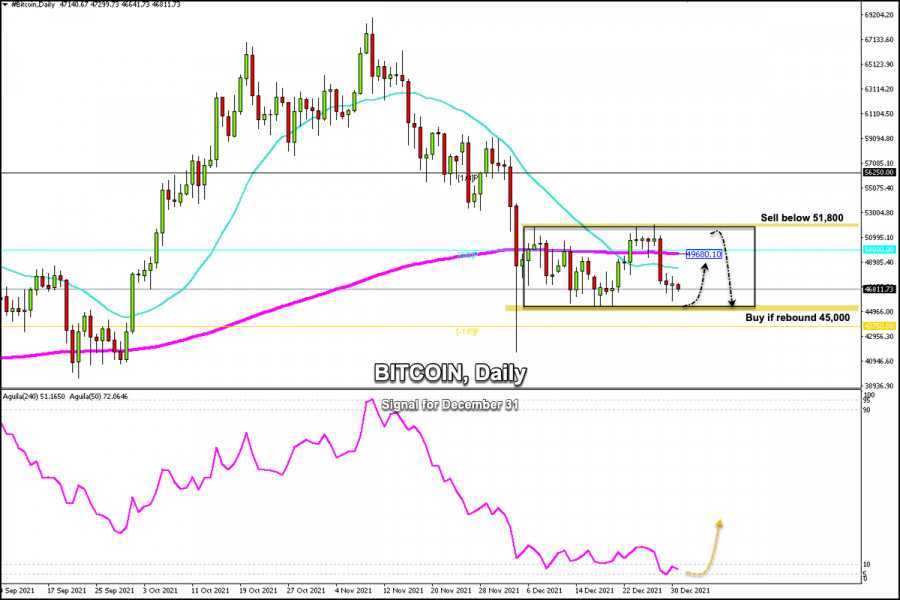Click the Aguila(240) 51.1650 indicator label

pos(34,396)
